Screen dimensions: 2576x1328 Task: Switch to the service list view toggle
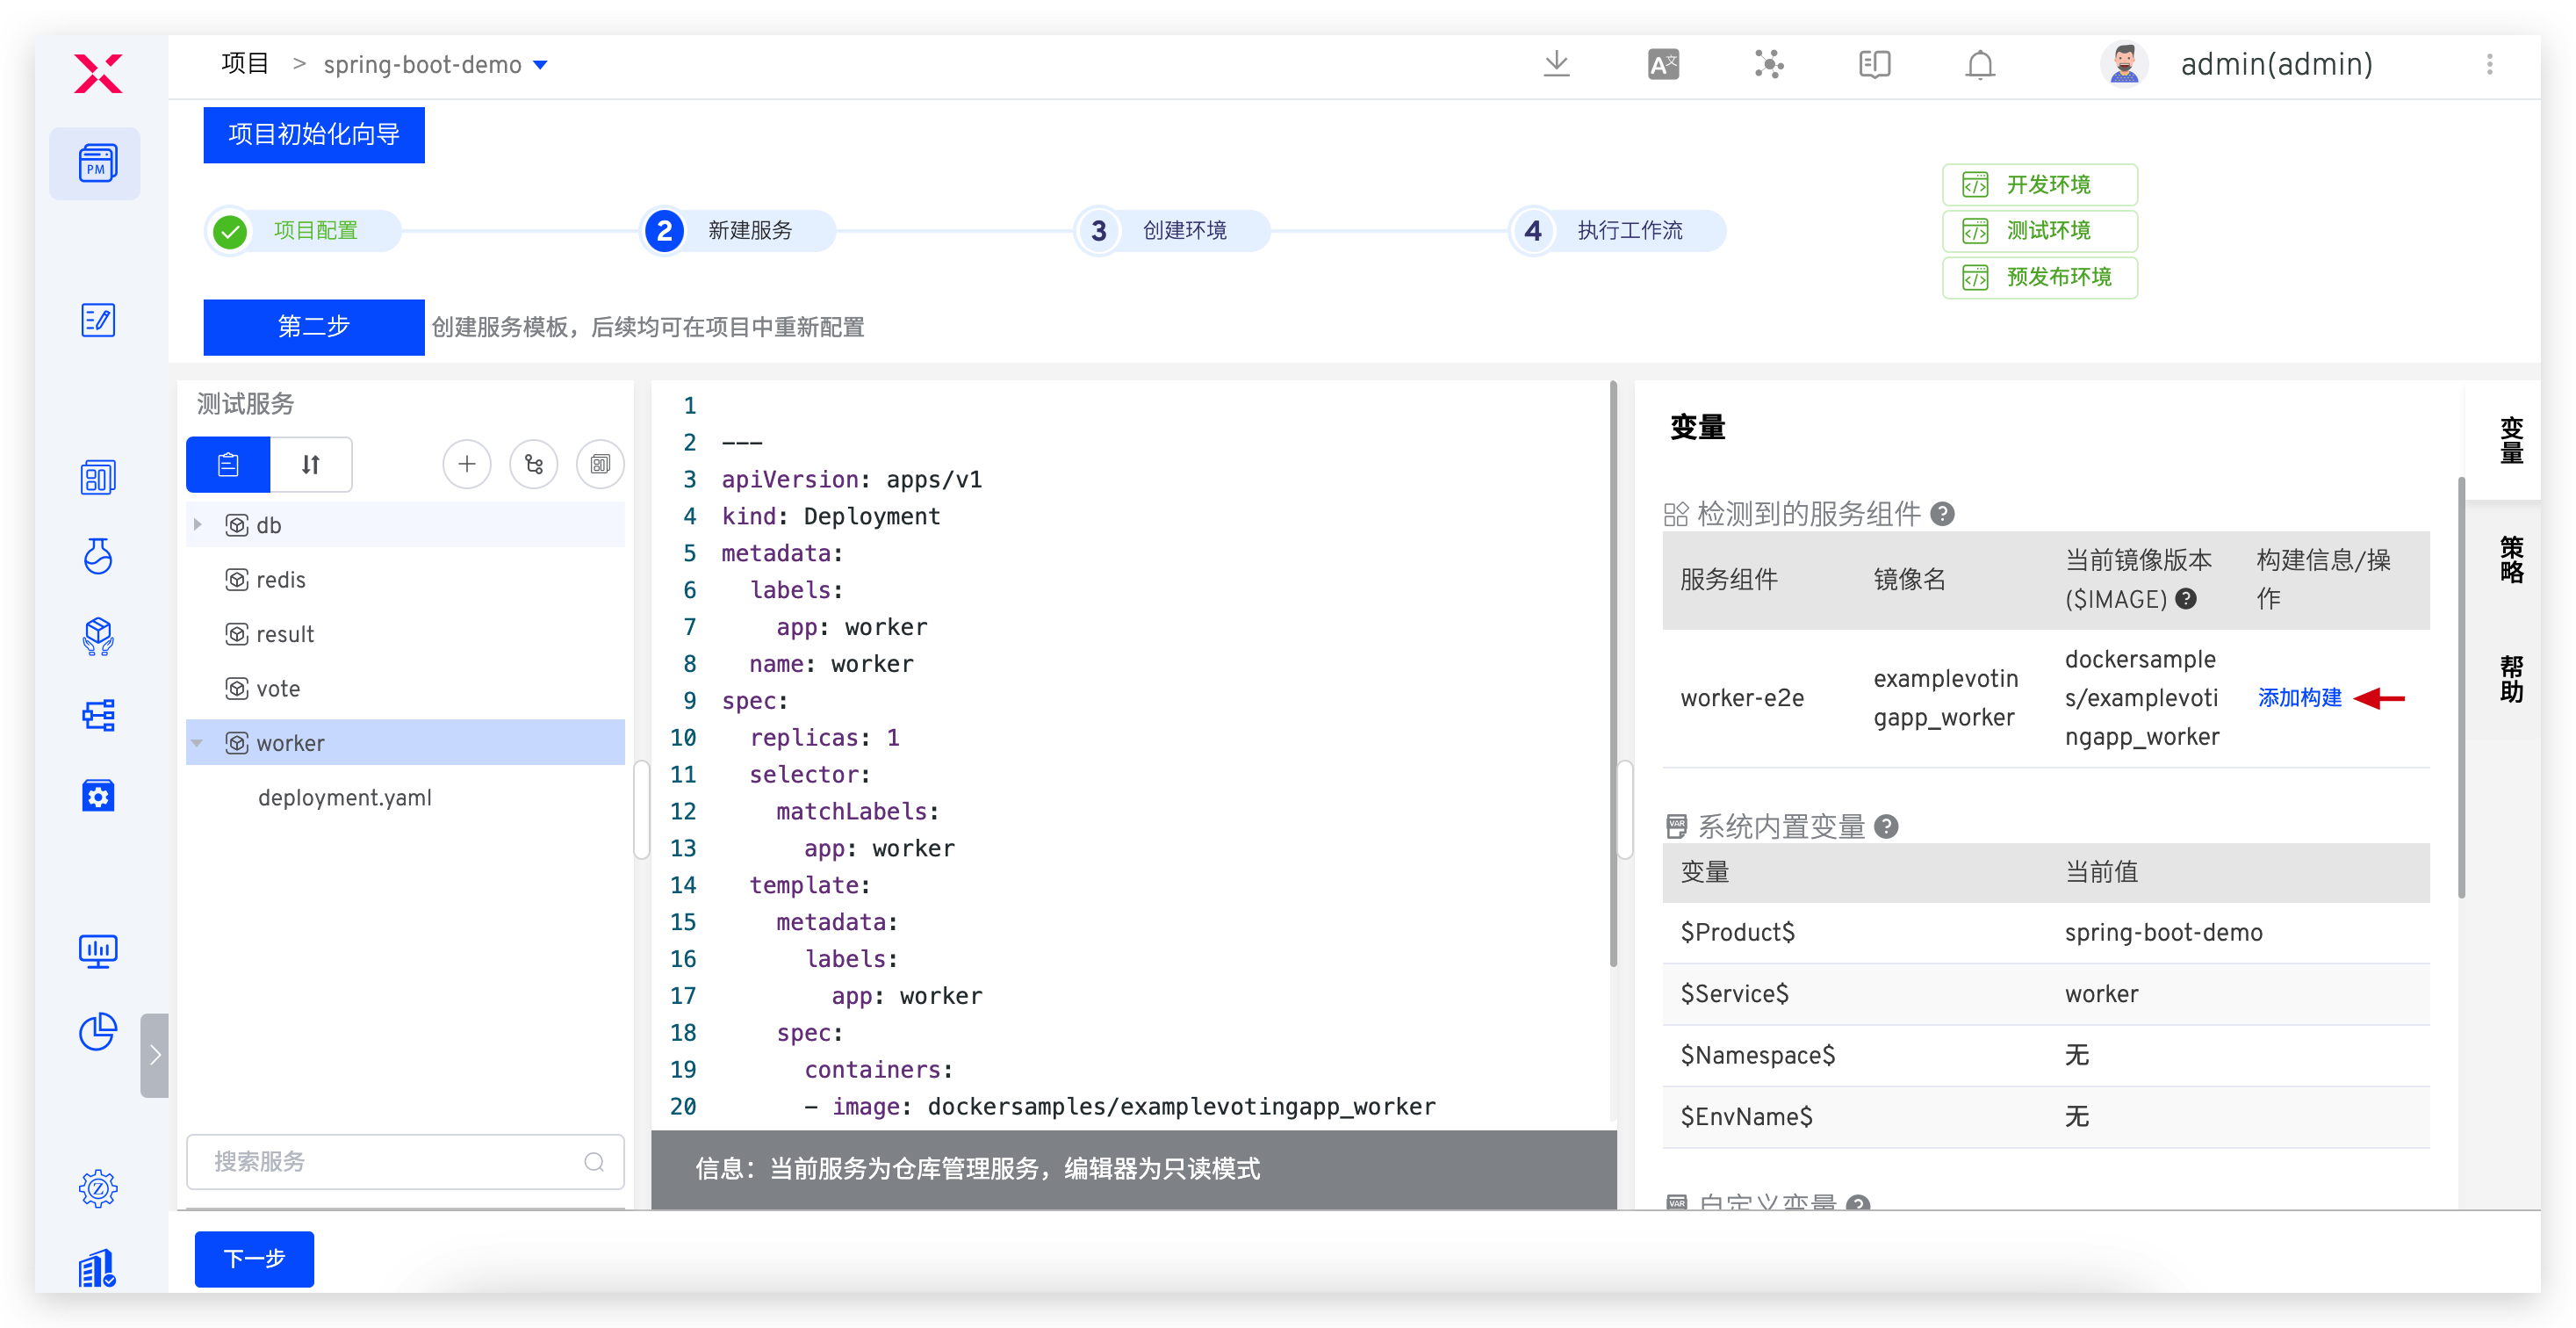[x=228, y=464]
